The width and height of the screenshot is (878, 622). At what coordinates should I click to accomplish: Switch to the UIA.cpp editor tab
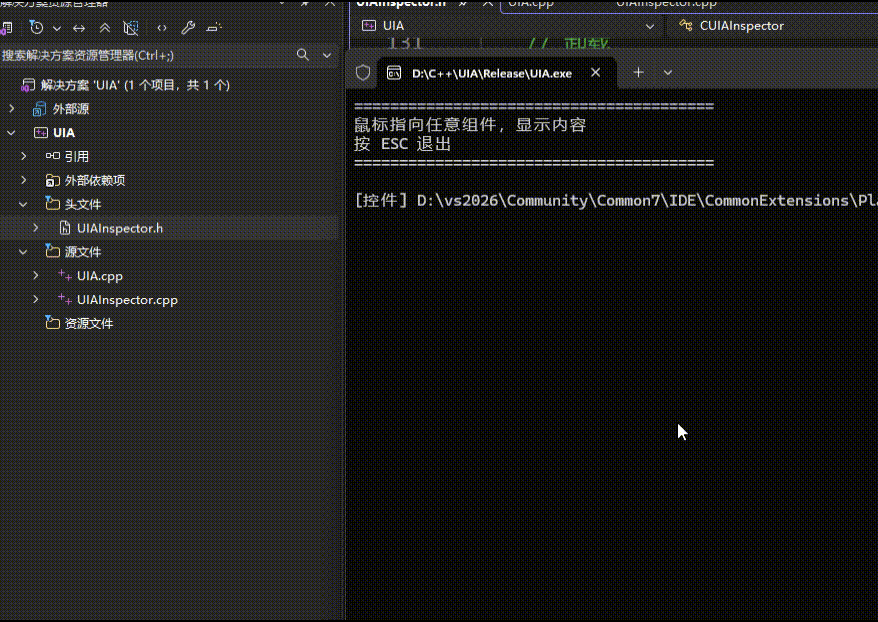531,4
